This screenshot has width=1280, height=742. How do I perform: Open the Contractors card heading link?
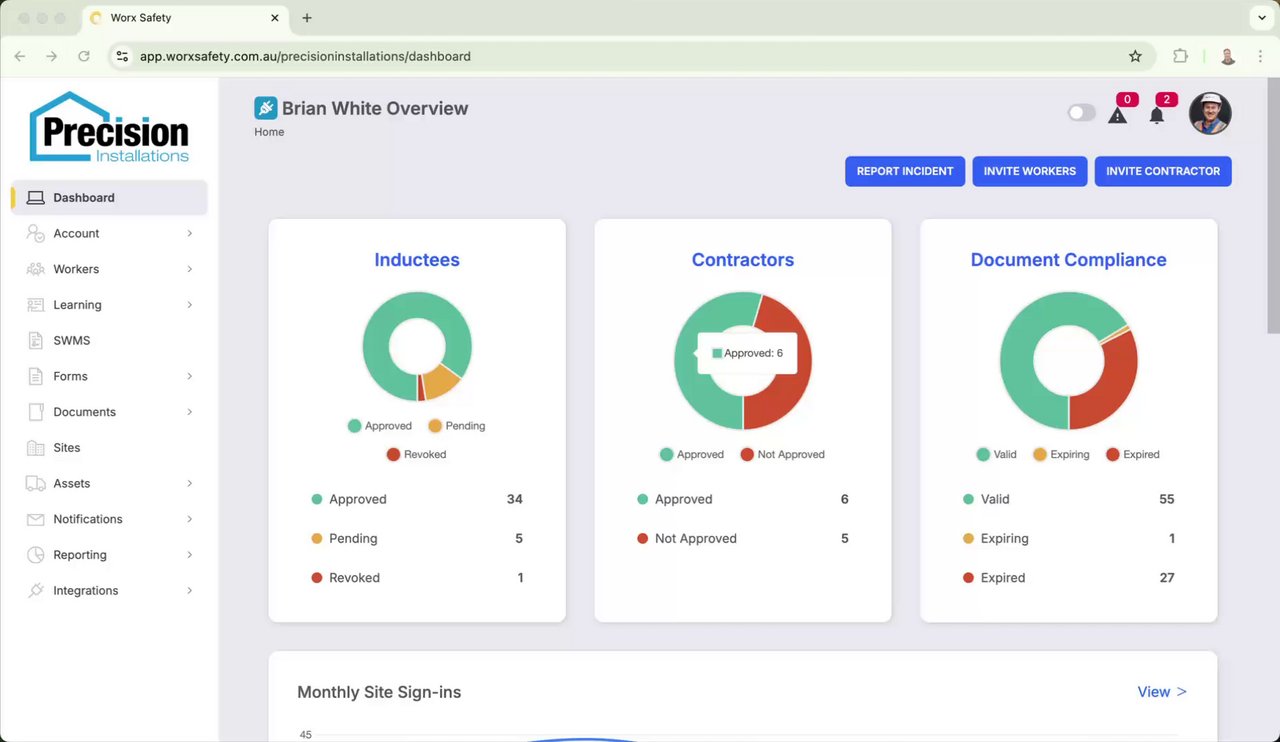click(x=743, y=260)
